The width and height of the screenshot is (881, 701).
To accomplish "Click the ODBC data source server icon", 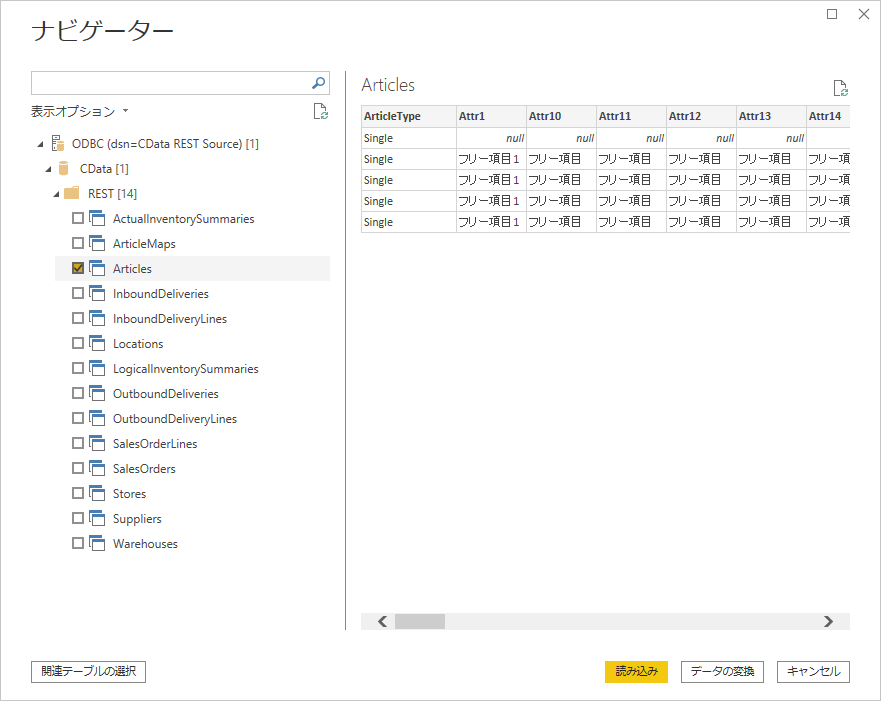I will (57, 143).
